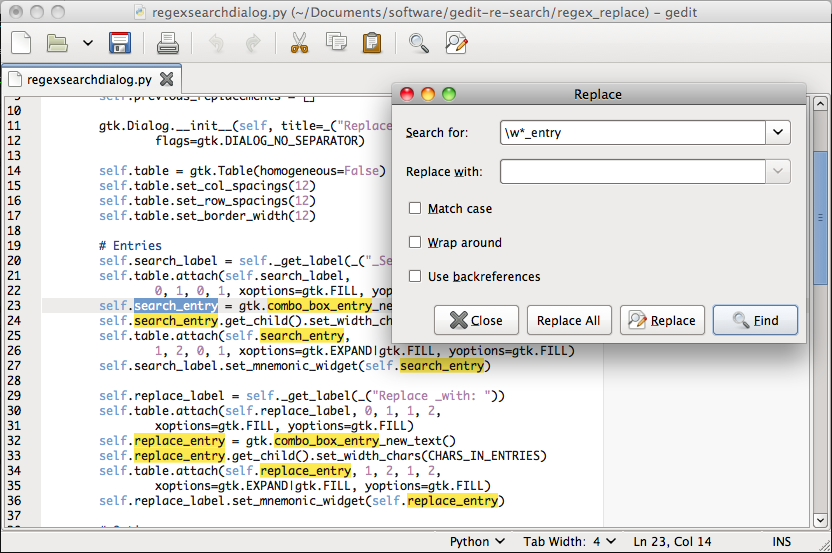
Task: Zoom Replace dialog via green button
Action: (449, 94)
